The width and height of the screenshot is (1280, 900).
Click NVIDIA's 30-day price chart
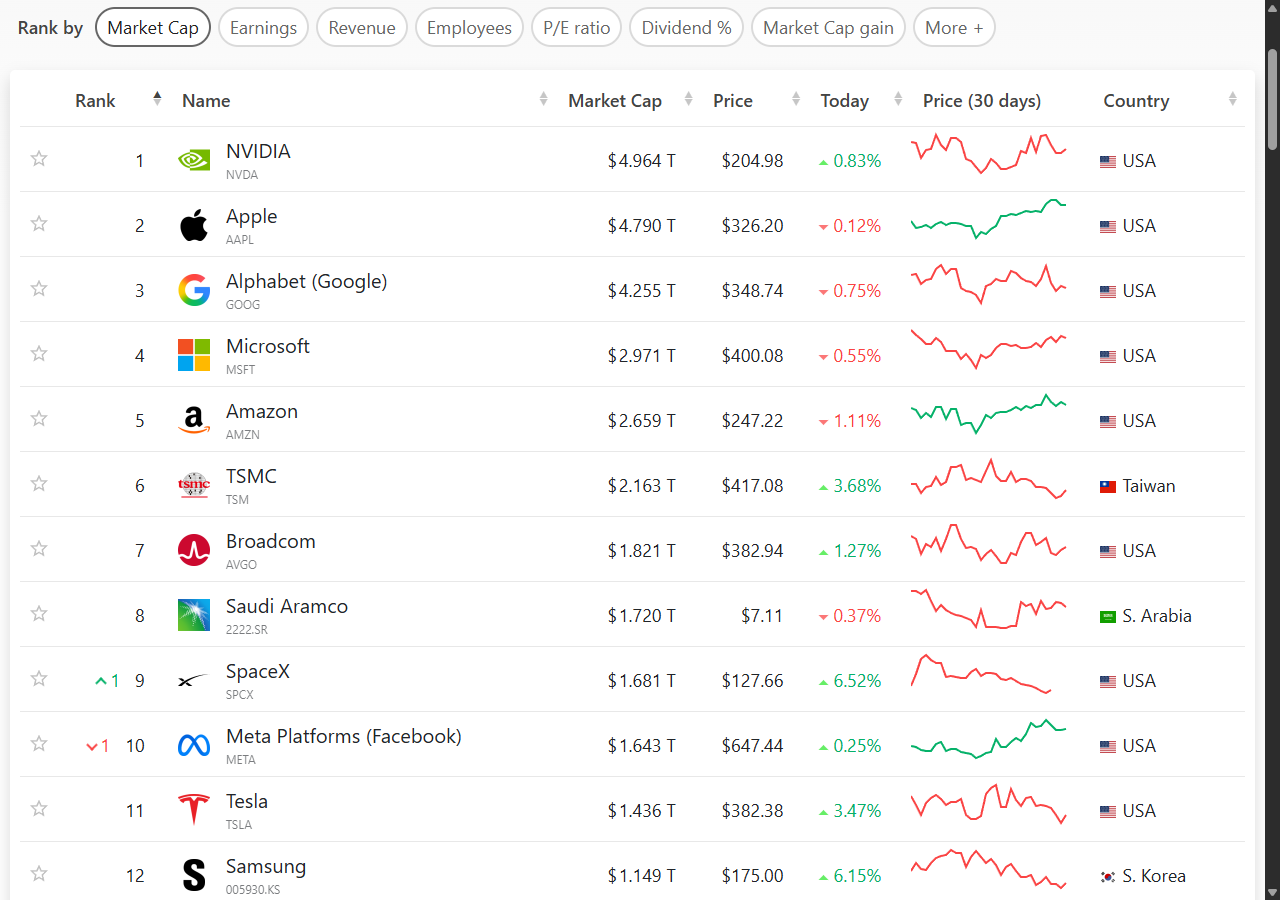click(x=988, y=153)
